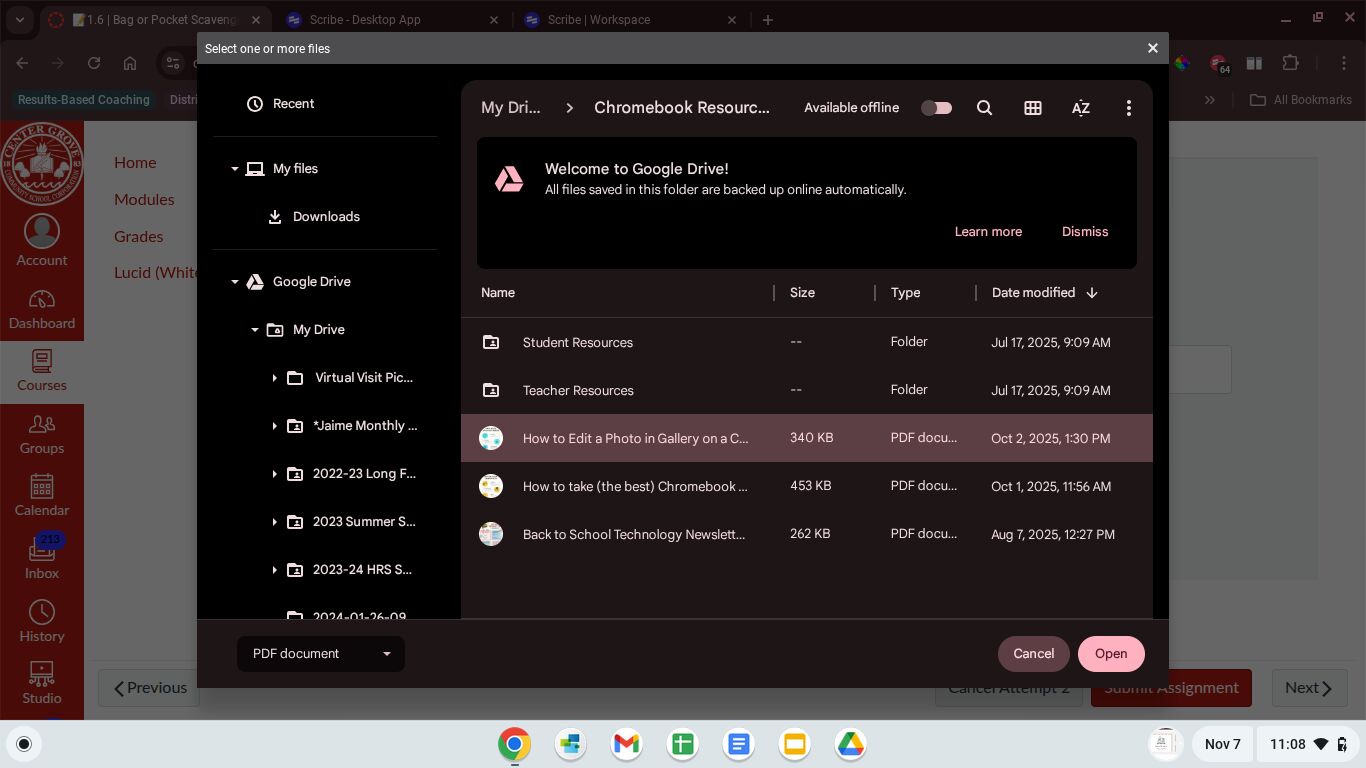Image resolution: width=1366 pixels, height=768 pixels.
Task: Switch file list to thumbnail grid view
Action: pyautogui.click(x=1033, y=108)
